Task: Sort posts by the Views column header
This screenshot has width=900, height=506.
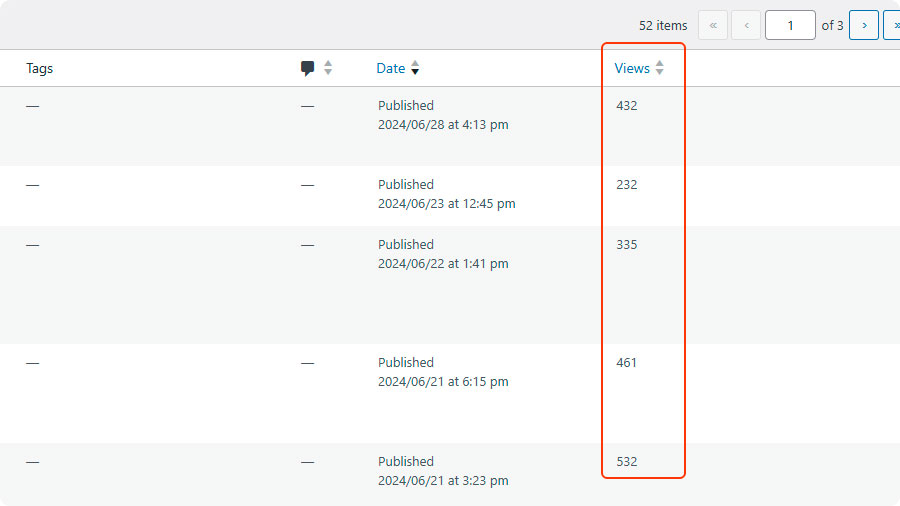Action: [632, 68]
